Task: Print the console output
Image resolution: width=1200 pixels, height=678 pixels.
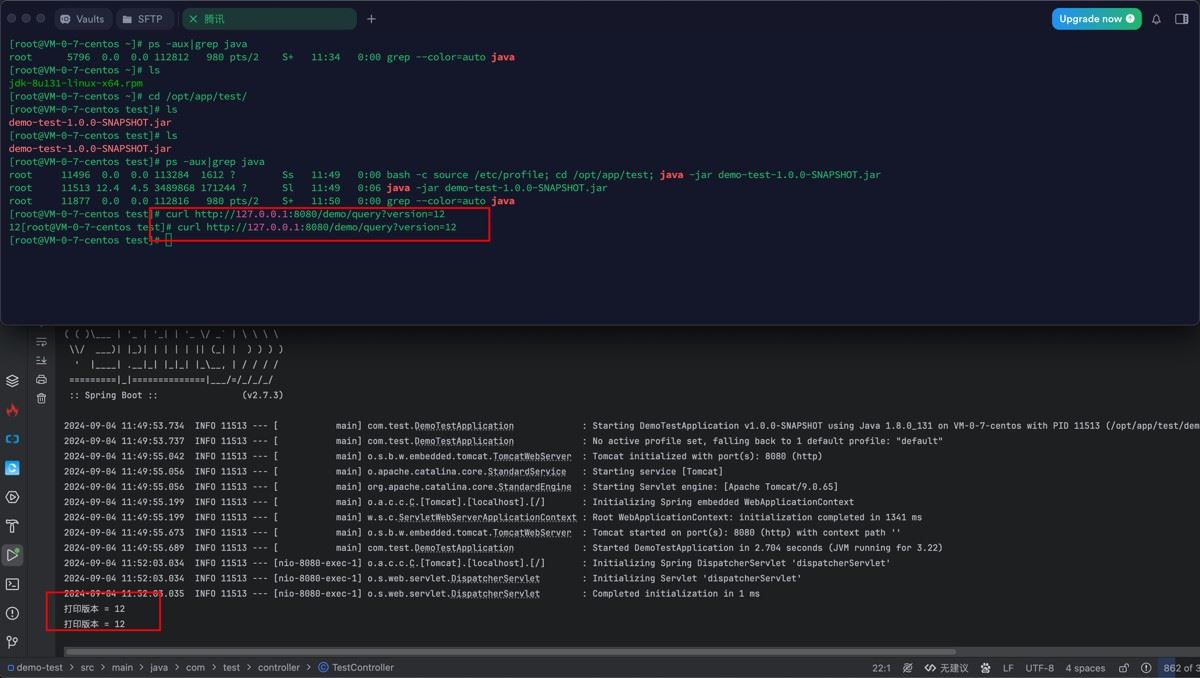Action: click(x=41, y=379)
